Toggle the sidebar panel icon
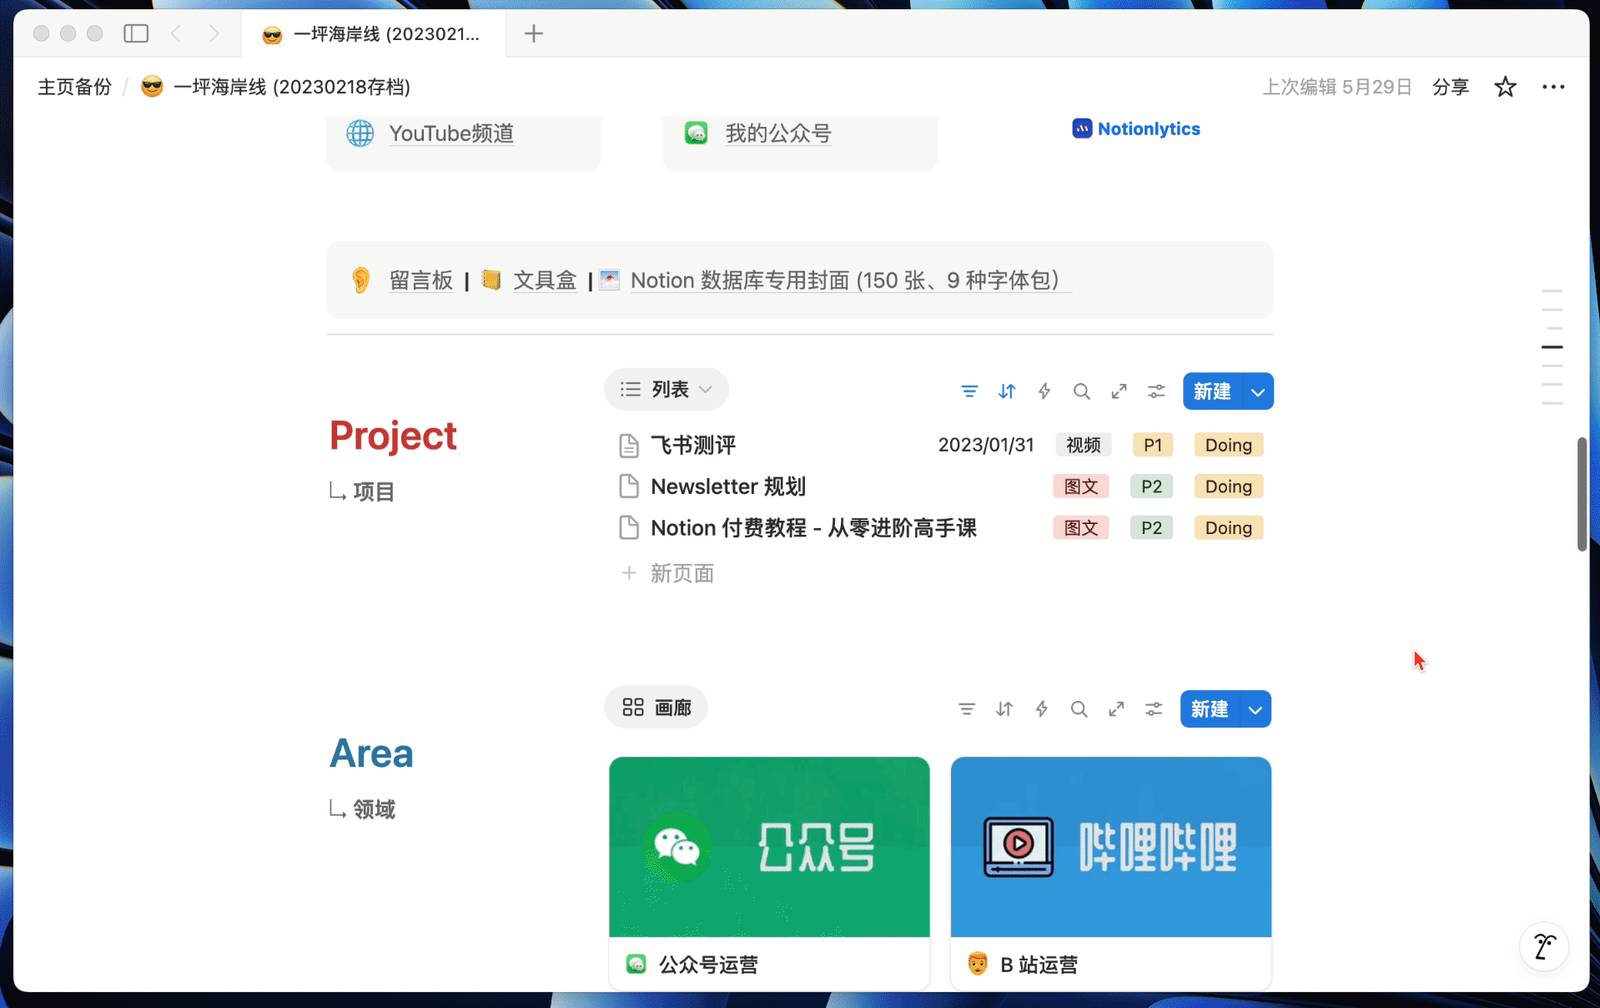Viewport: 1600px width, 1008px height. click(x=136, y=34)
